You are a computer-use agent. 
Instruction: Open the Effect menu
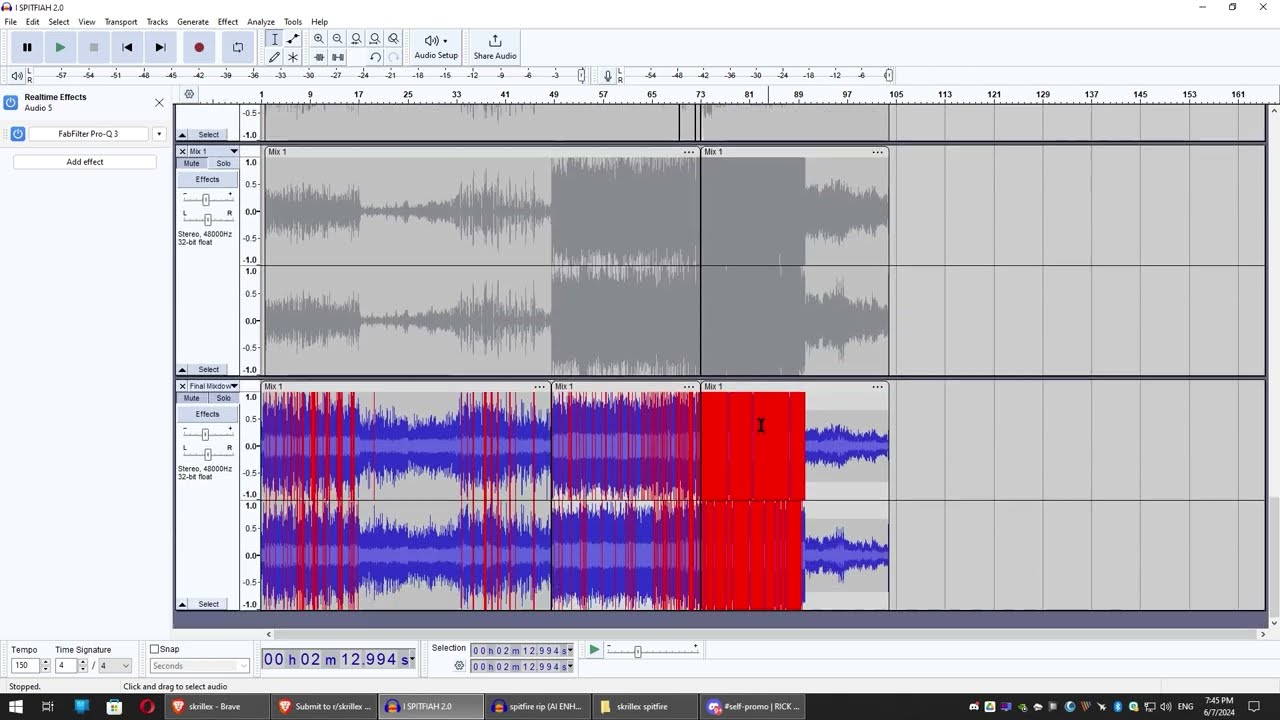click(x=228, y=22)
